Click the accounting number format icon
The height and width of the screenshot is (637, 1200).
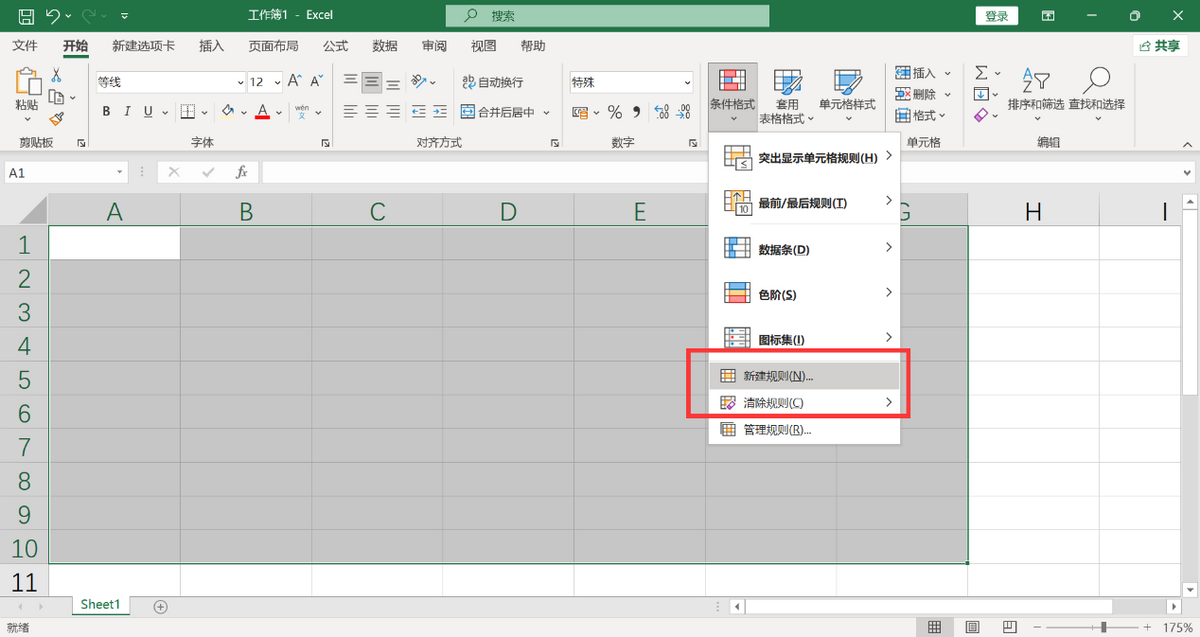click(x=581, y=112)
